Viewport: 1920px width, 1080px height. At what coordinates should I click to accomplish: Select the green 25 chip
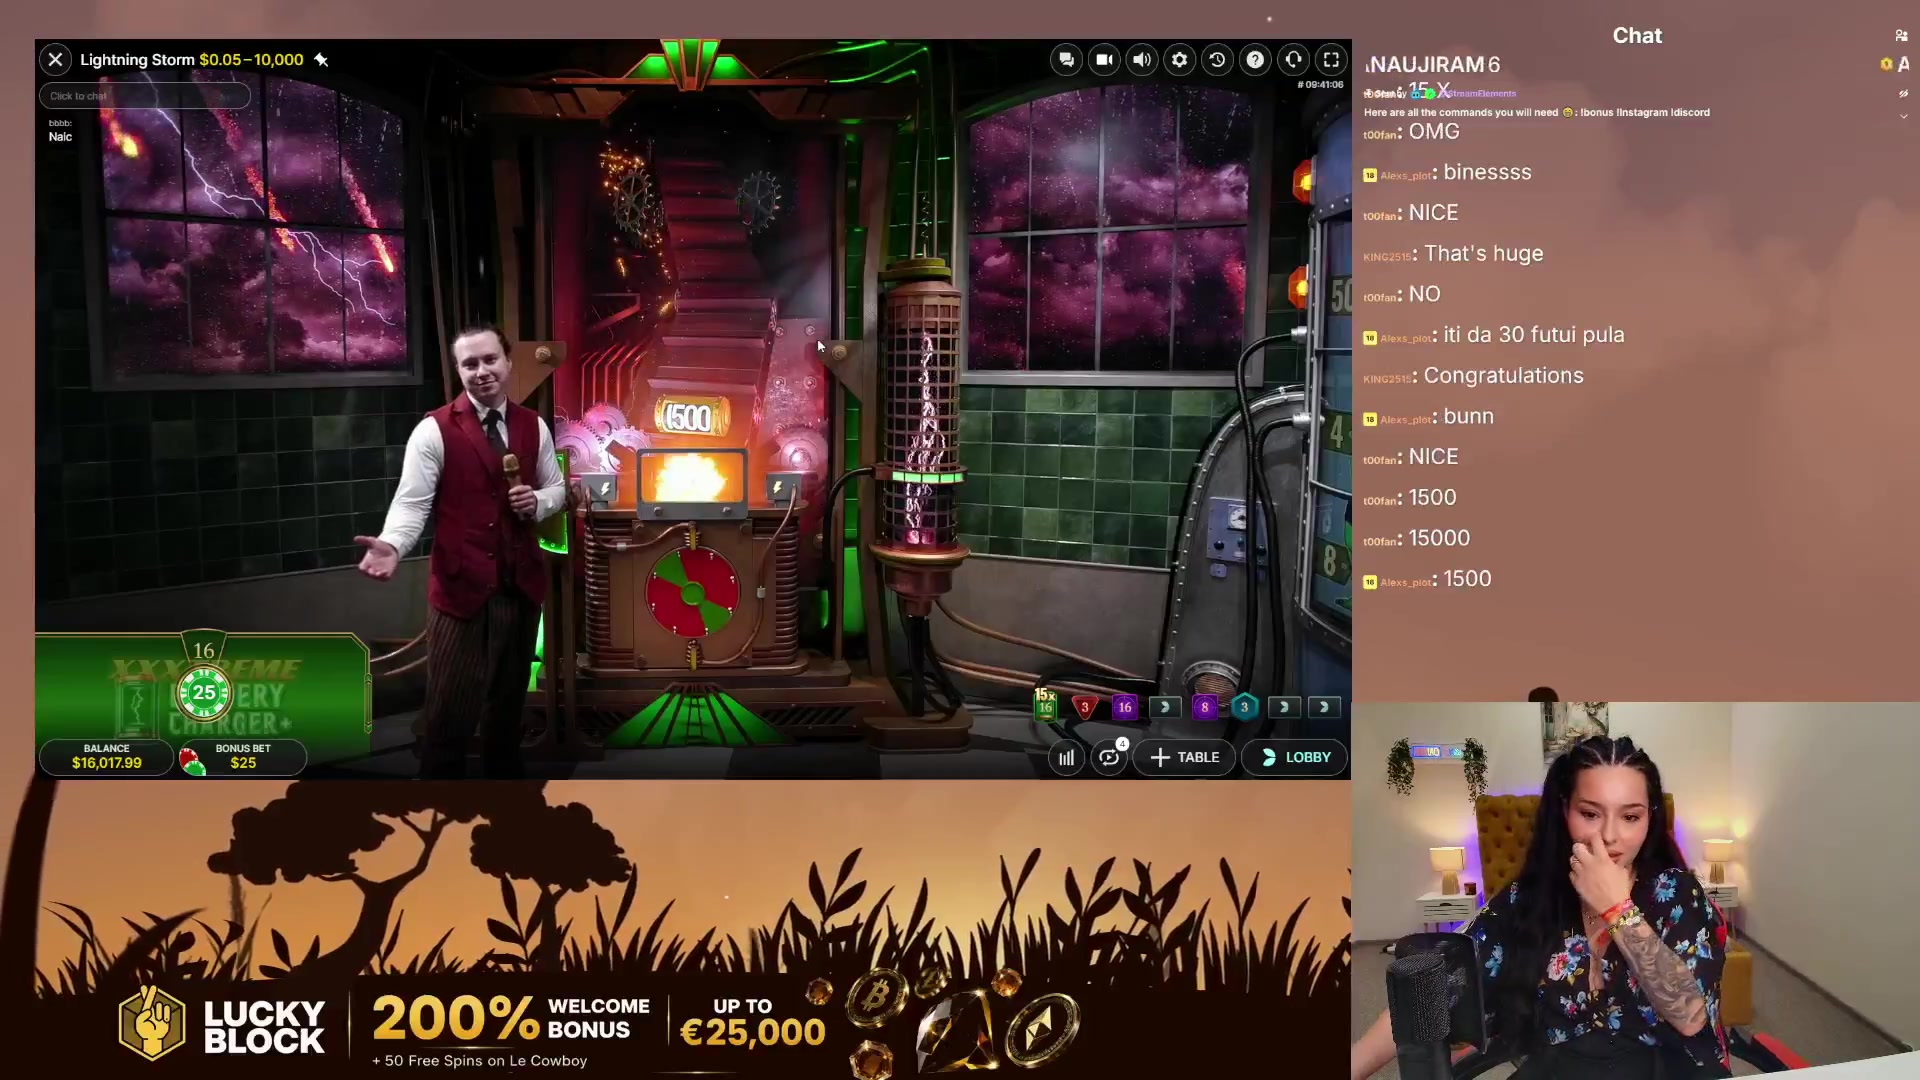click(x=204, y=692)
